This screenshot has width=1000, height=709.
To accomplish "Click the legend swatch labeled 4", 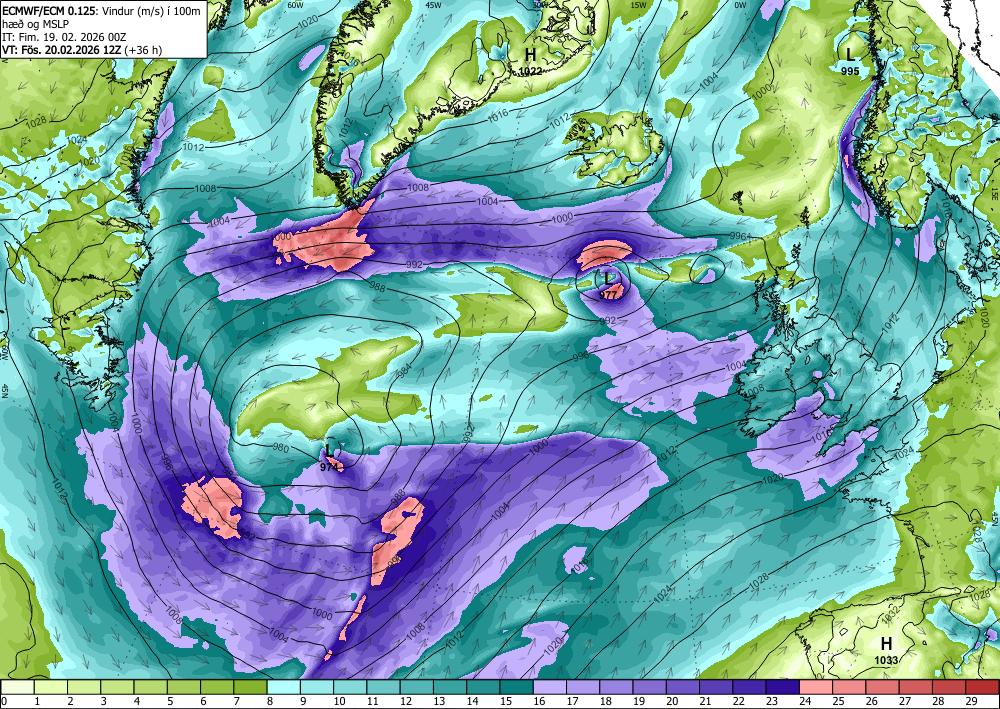I will pos(150,687).
